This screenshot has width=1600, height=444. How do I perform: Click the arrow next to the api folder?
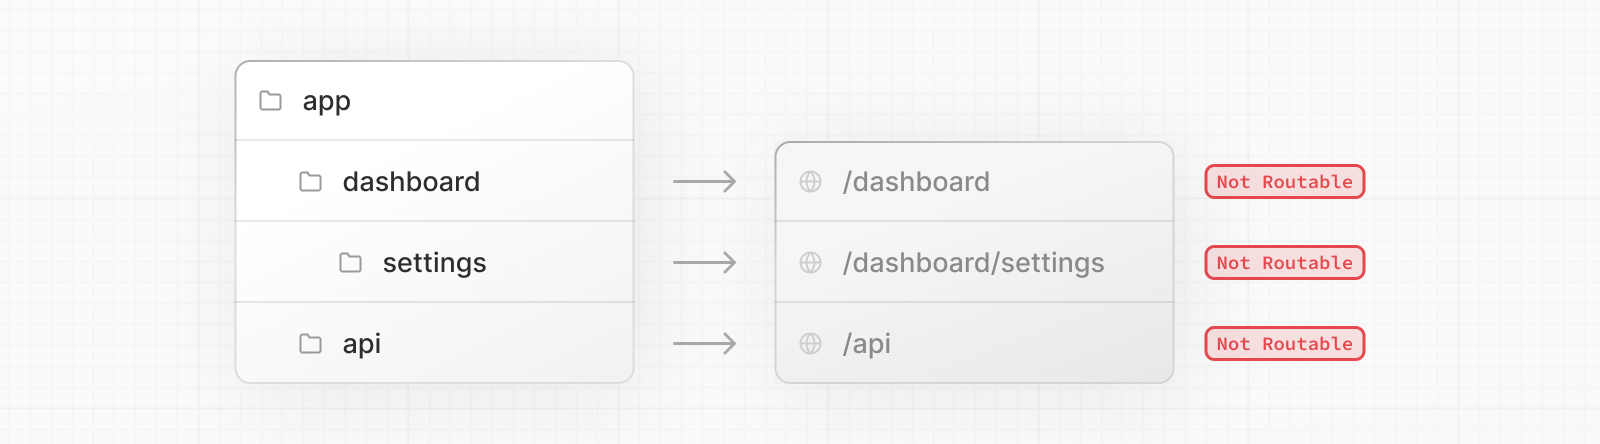704,344
